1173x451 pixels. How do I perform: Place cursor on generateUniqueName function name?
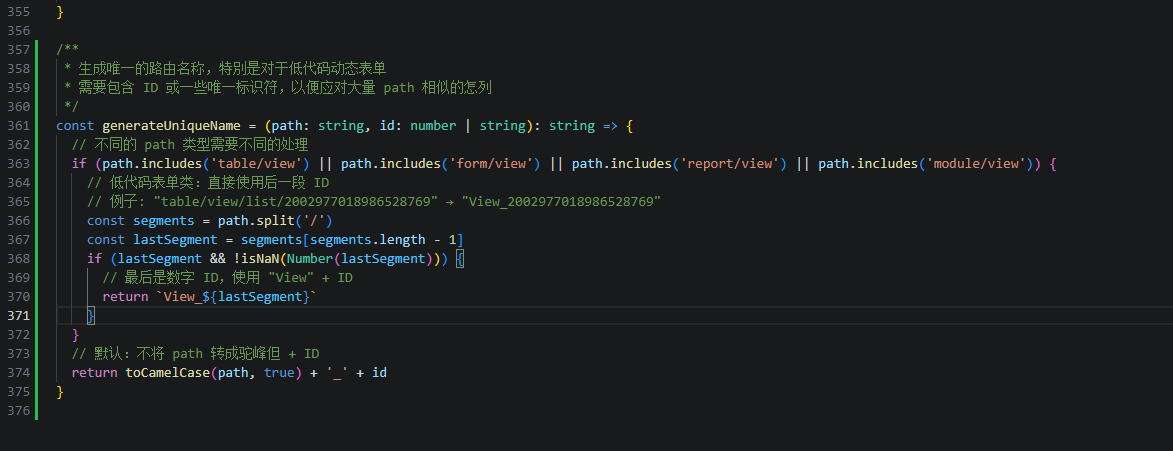[171, 126]
